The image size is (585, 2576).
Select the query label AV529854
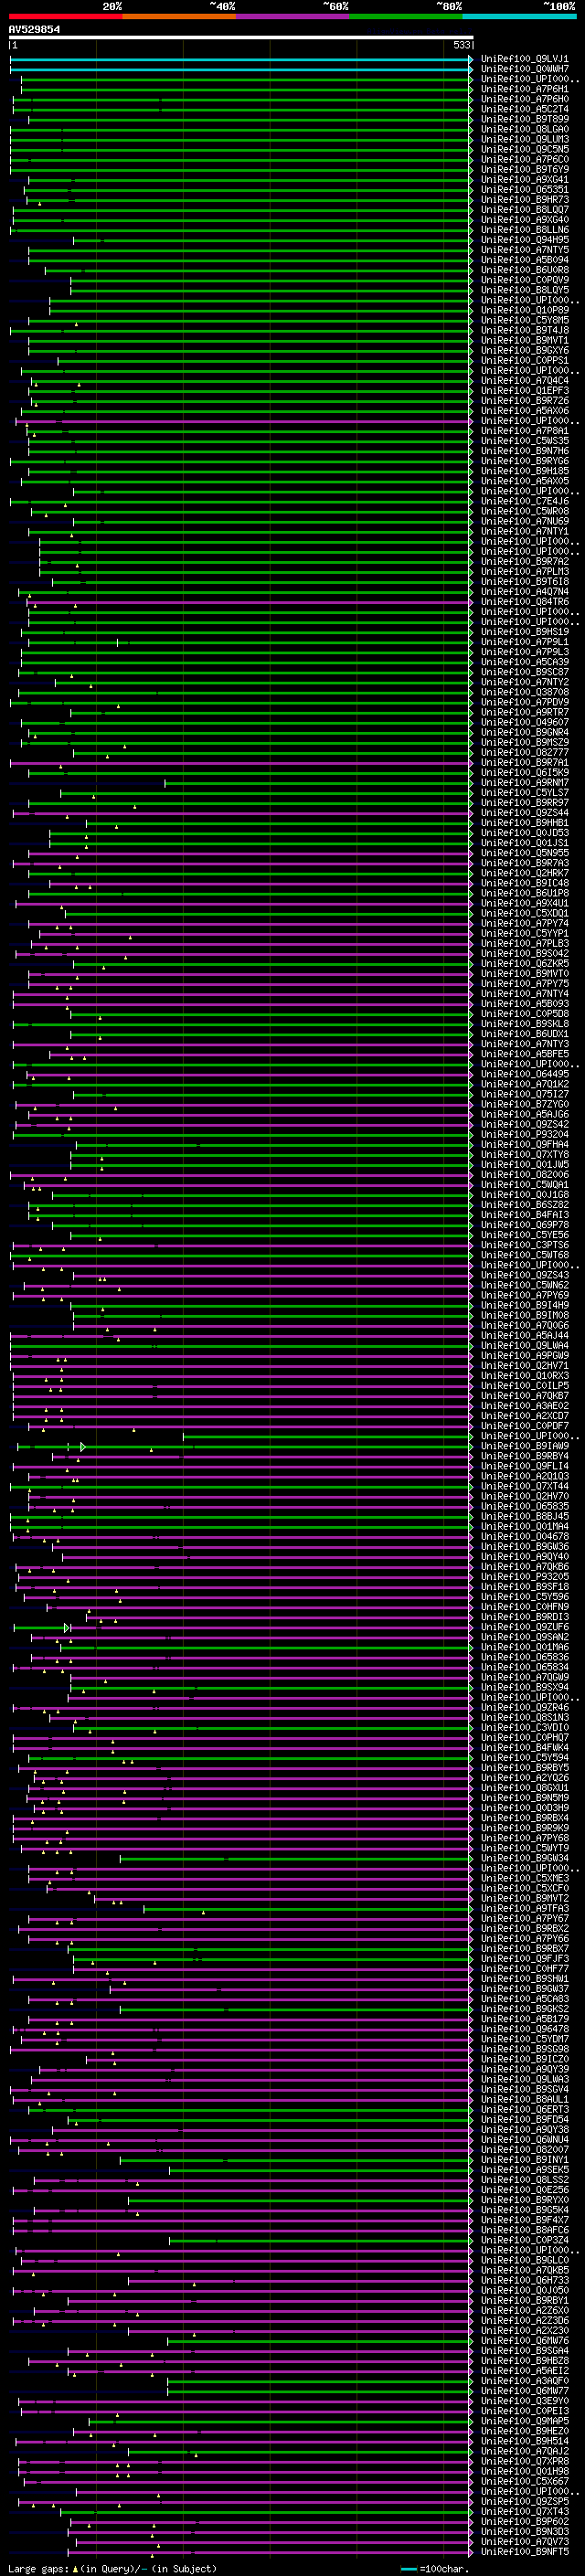[34, 29]
